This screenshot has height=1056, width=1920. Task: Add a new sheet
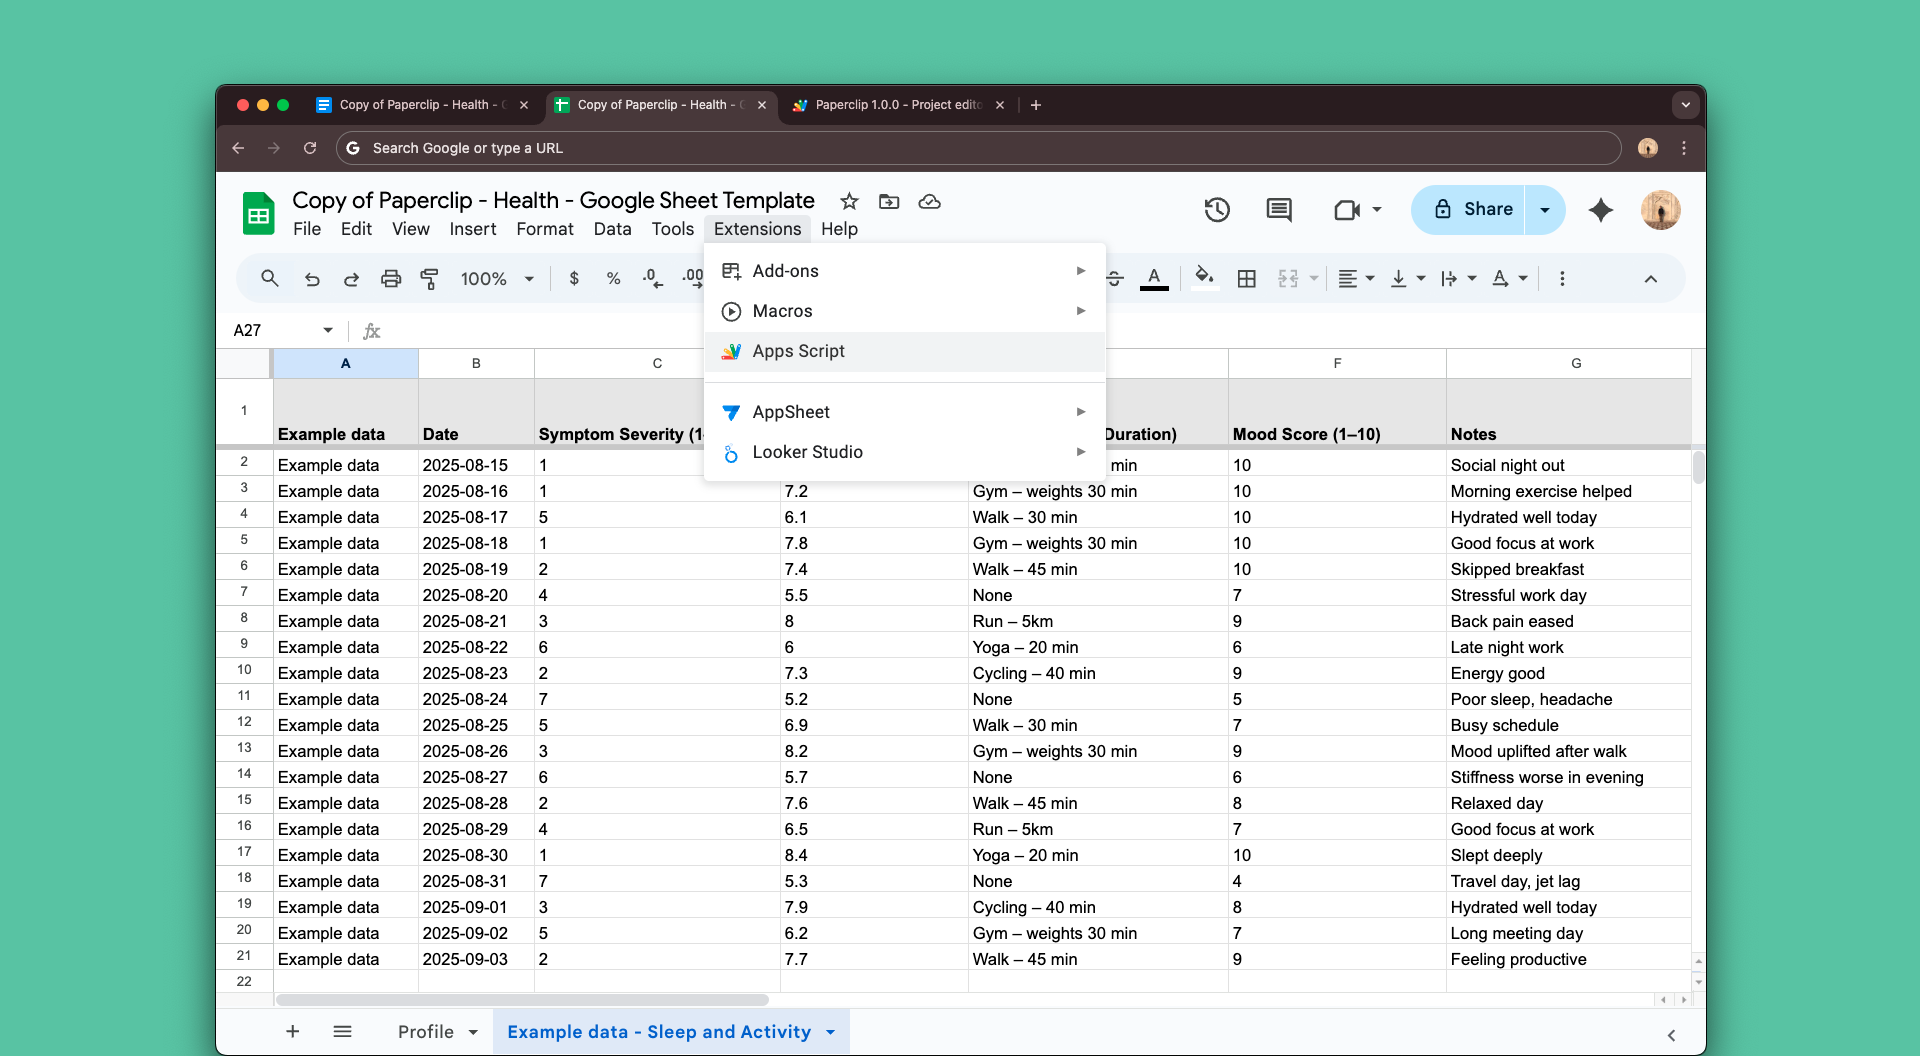[292, 1031]
